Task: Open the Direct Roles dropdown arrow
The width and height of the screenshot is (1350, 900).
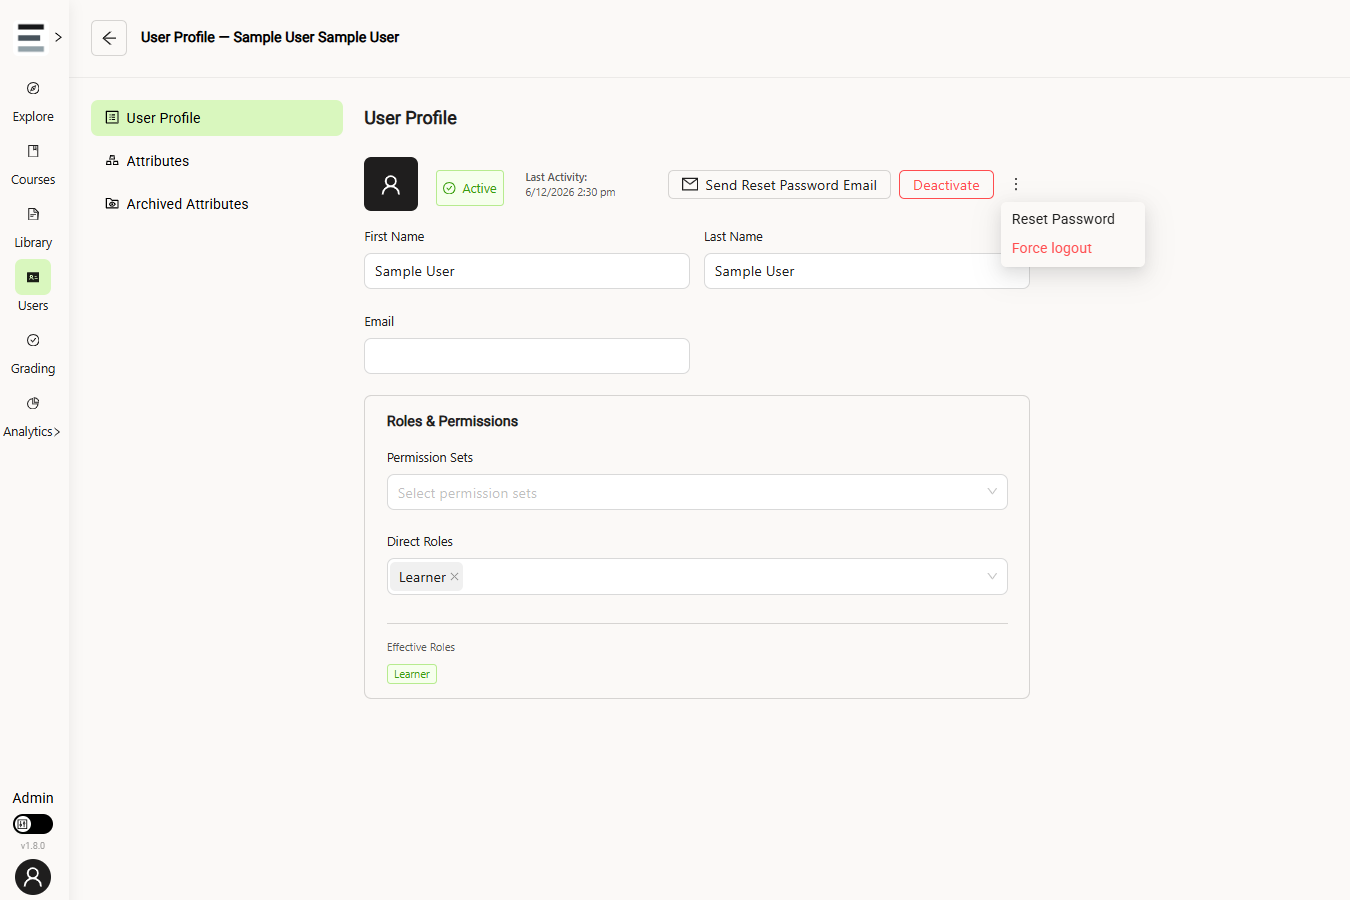Action: [992, 576]
